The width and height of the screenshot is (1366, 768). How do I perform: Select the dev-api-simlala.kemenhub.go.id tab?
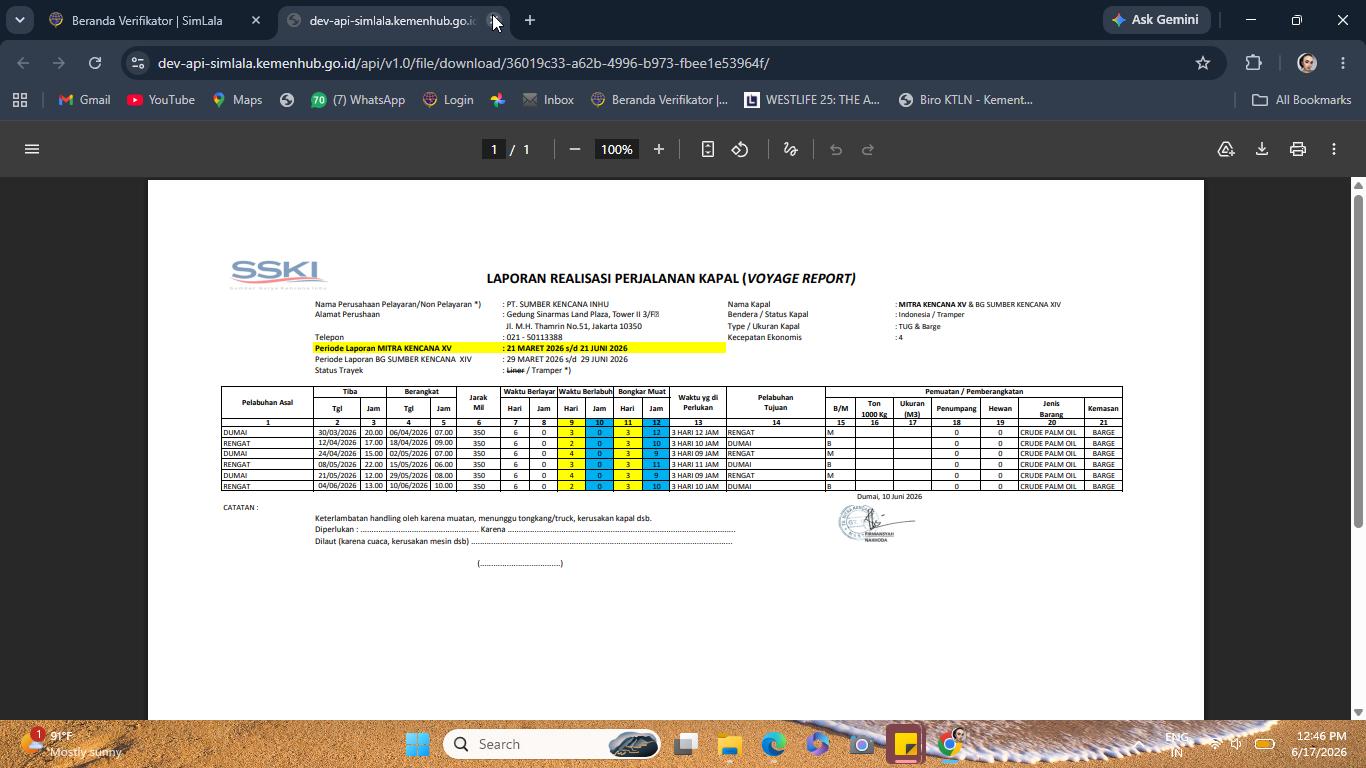(390, 20)
